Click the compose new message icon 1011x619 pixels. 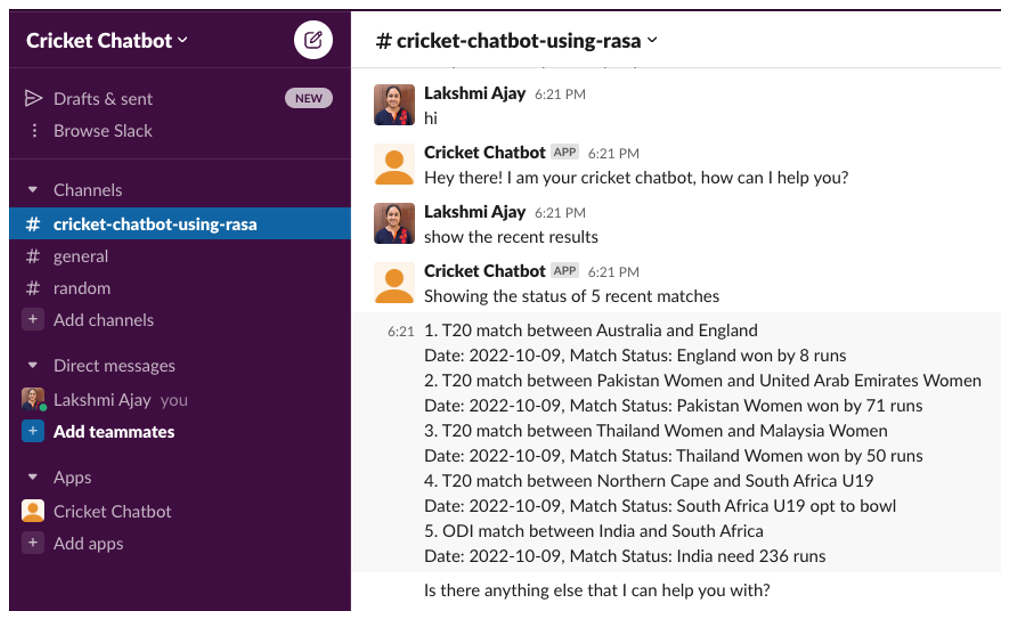313,40
